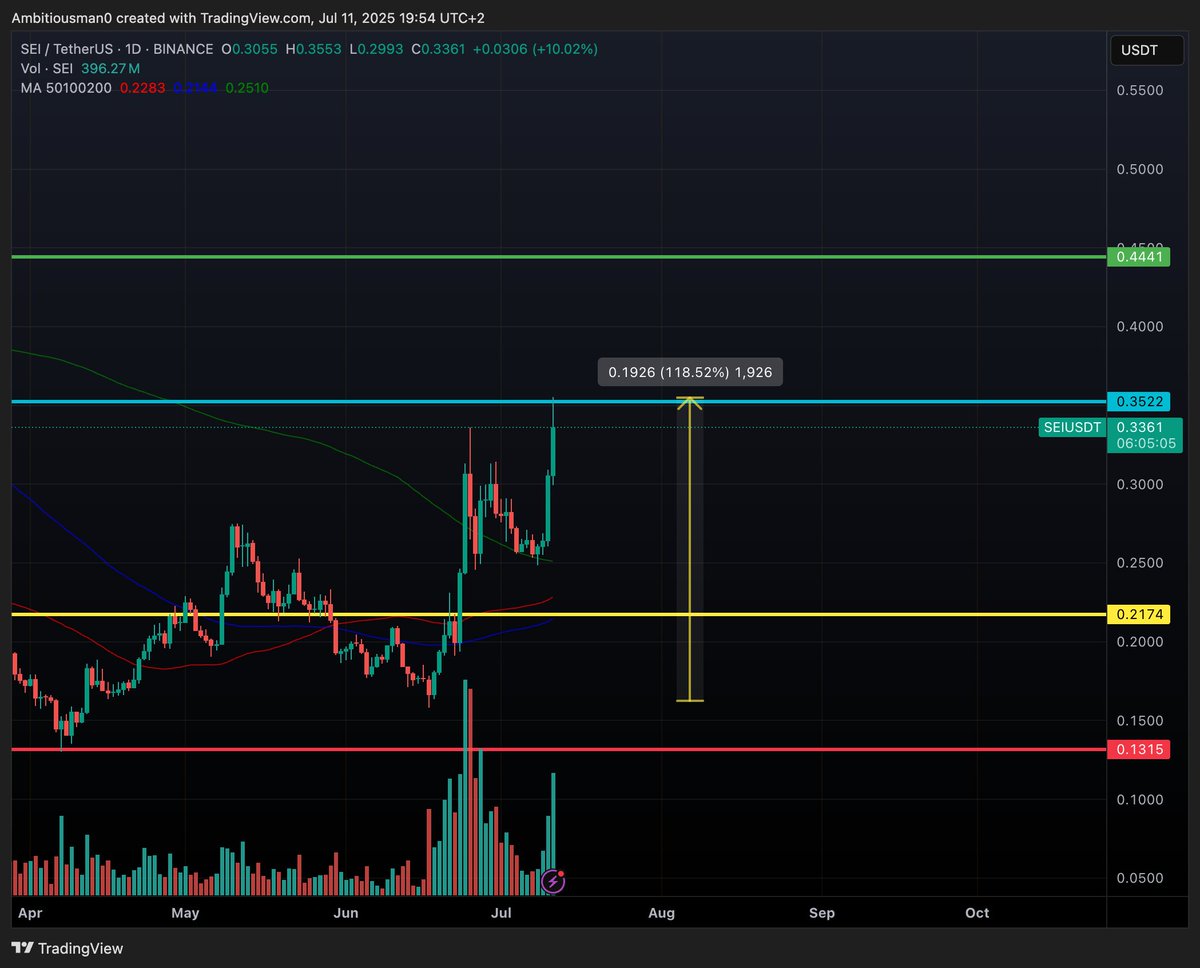
Task: Click the open price value O0.3055
Action: pos(252,49)
